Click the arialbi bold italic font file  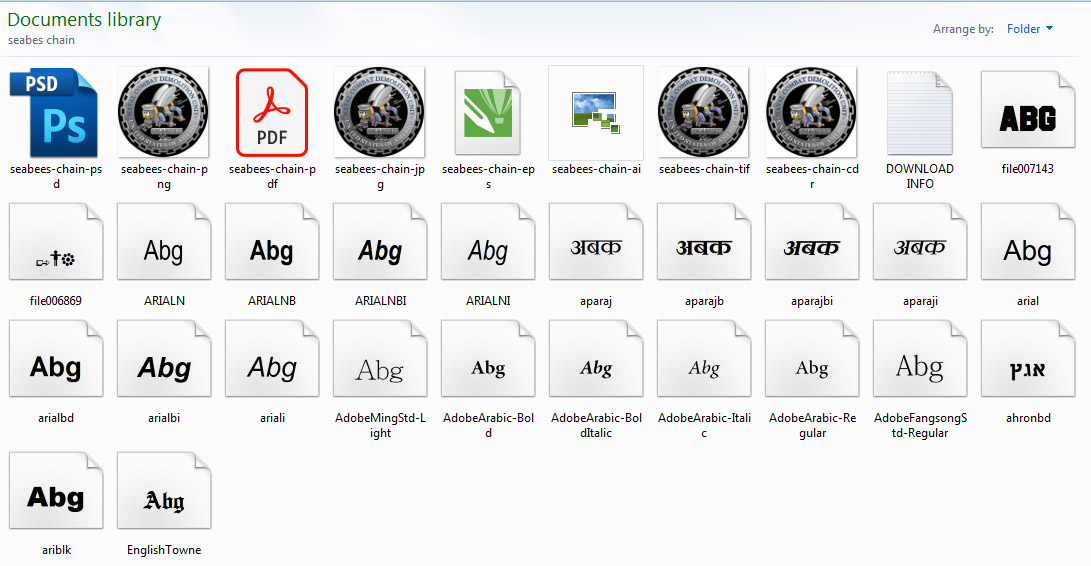[163, 367]
